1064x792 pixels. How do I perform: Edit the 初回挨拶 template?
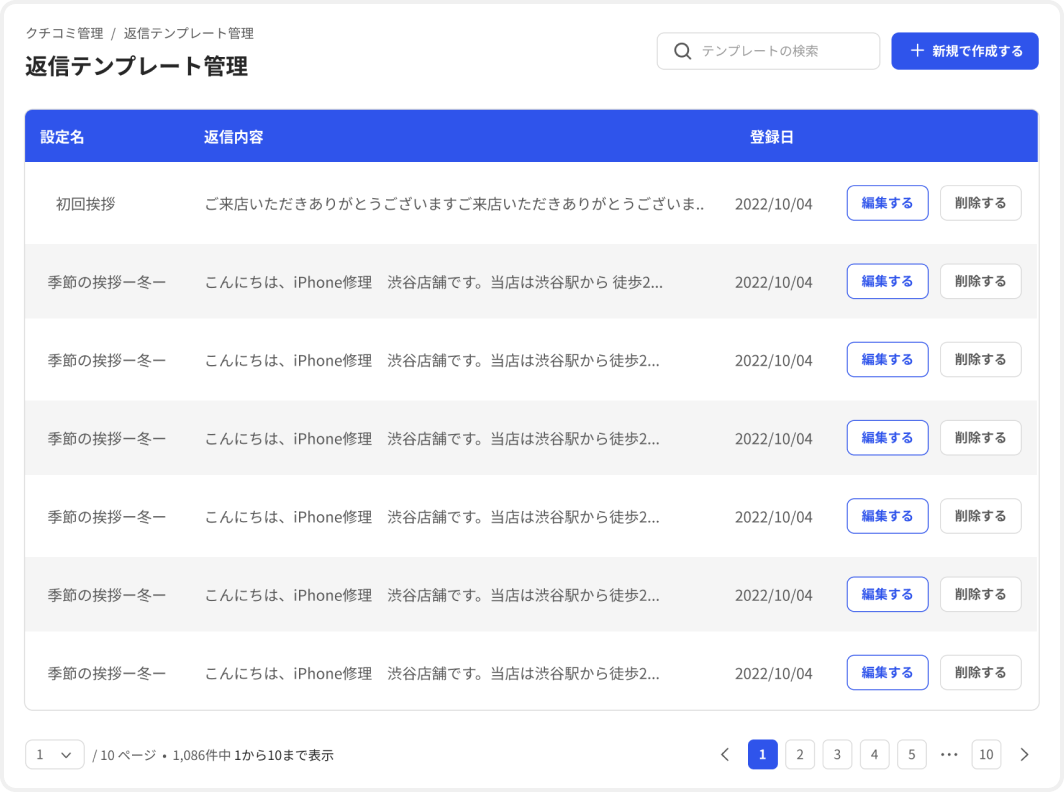pyautogui.click(x=887, y=203)
